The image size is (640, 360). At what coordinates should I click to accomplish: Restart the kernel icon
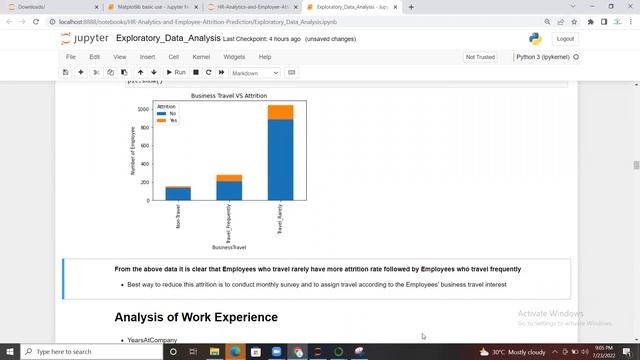pyautogui.click(x=209, y=73)
